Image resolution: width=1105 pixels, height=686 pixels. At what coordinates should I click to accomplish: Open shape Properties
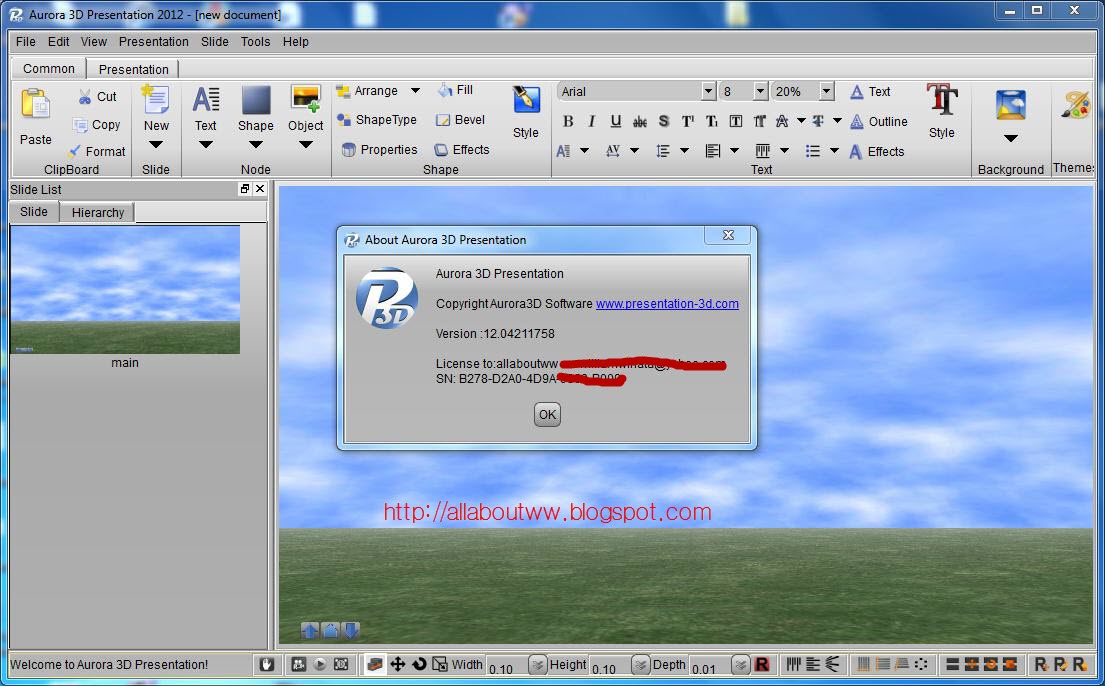tap(380, 149)
